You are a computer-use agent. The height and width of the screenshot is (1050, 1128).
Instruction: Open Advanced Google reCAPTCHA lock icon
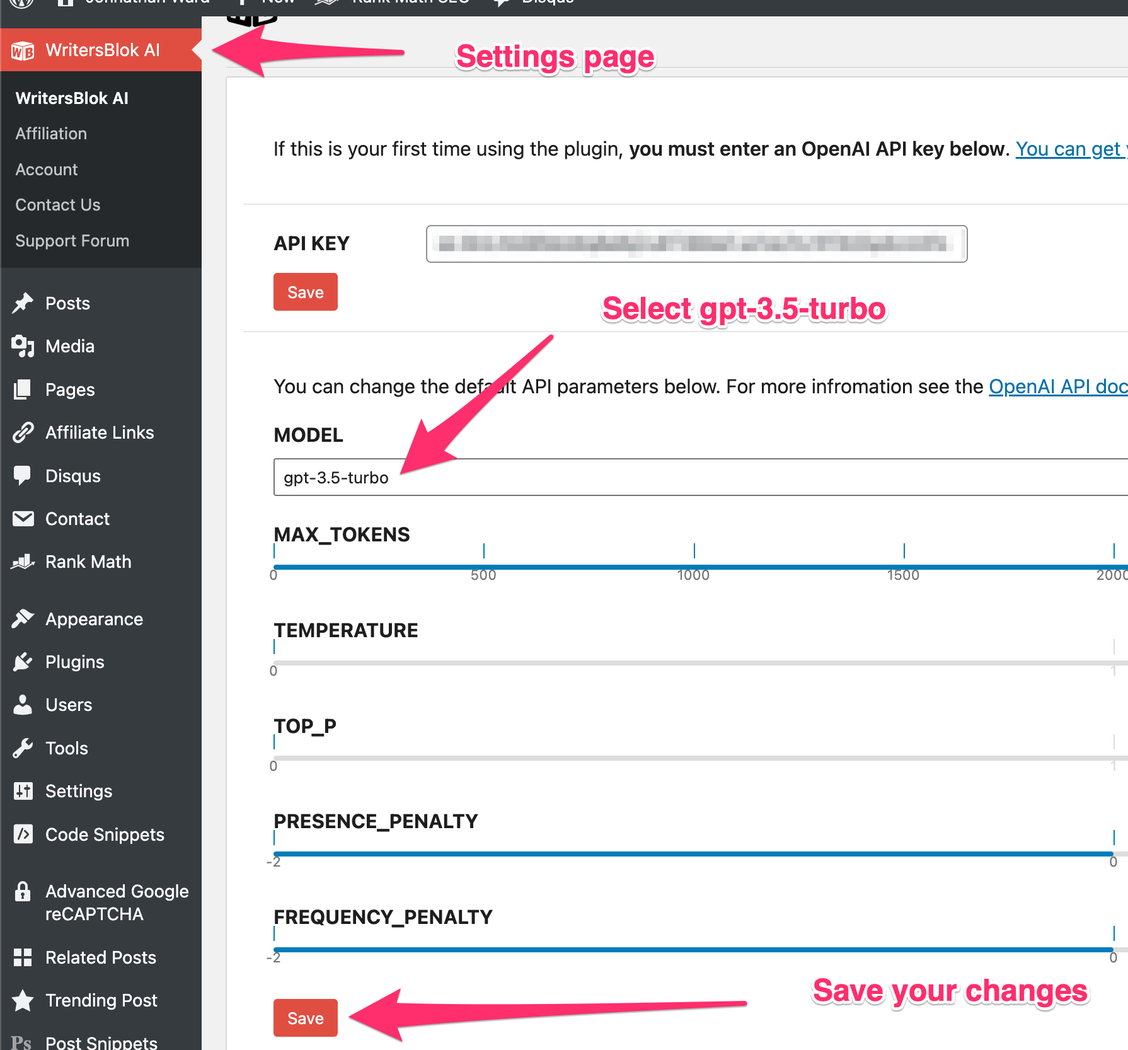pyautogui.click(x=24, y=891)
